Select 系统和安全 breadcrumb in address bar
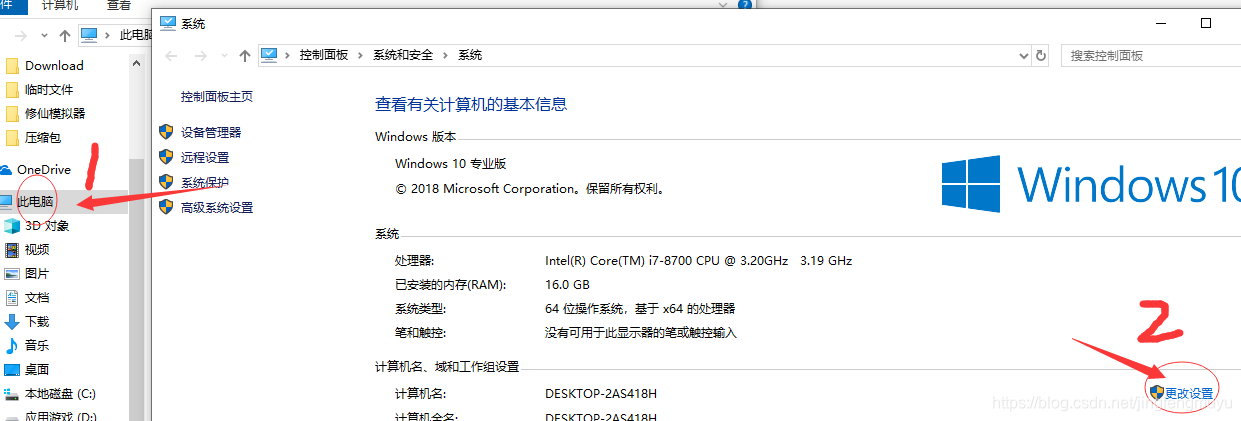This screenshot has width=1241, height=421. point(403,55)
